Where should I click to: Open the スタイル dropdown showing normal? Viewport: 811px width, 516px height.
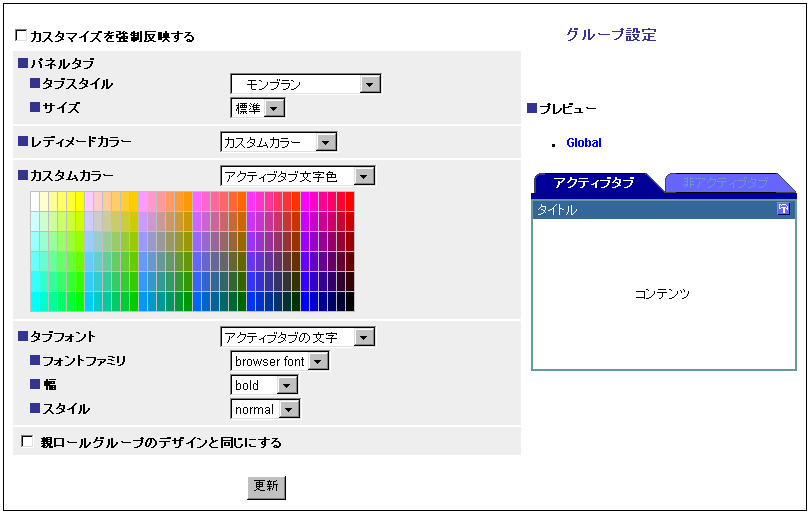click(x=265, y=409)
